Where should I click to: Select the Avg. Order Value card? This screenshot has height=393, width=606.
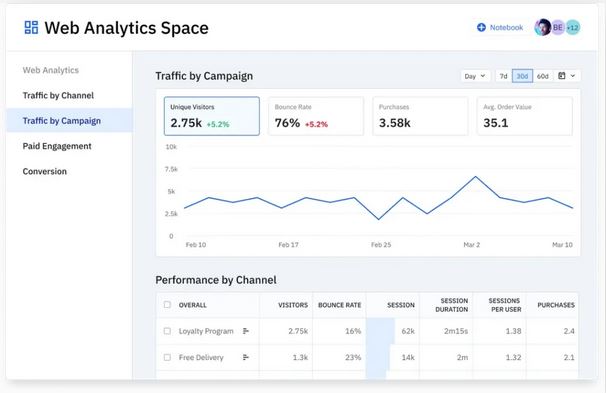524,116
